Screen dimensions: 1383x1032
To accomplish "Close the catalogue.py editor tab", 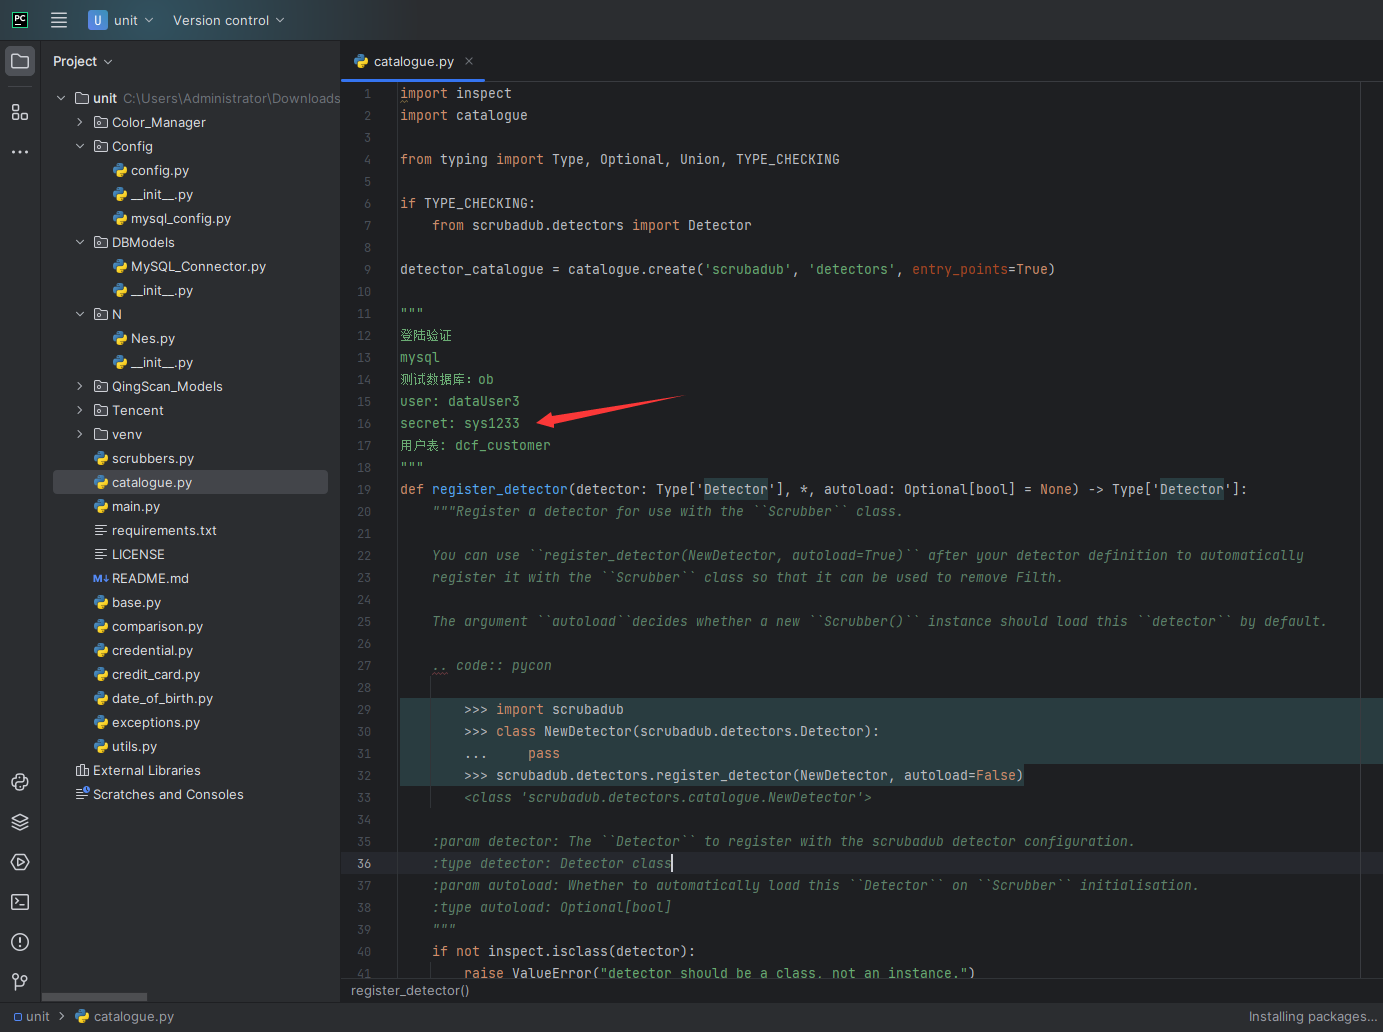I will click(469, 61).
